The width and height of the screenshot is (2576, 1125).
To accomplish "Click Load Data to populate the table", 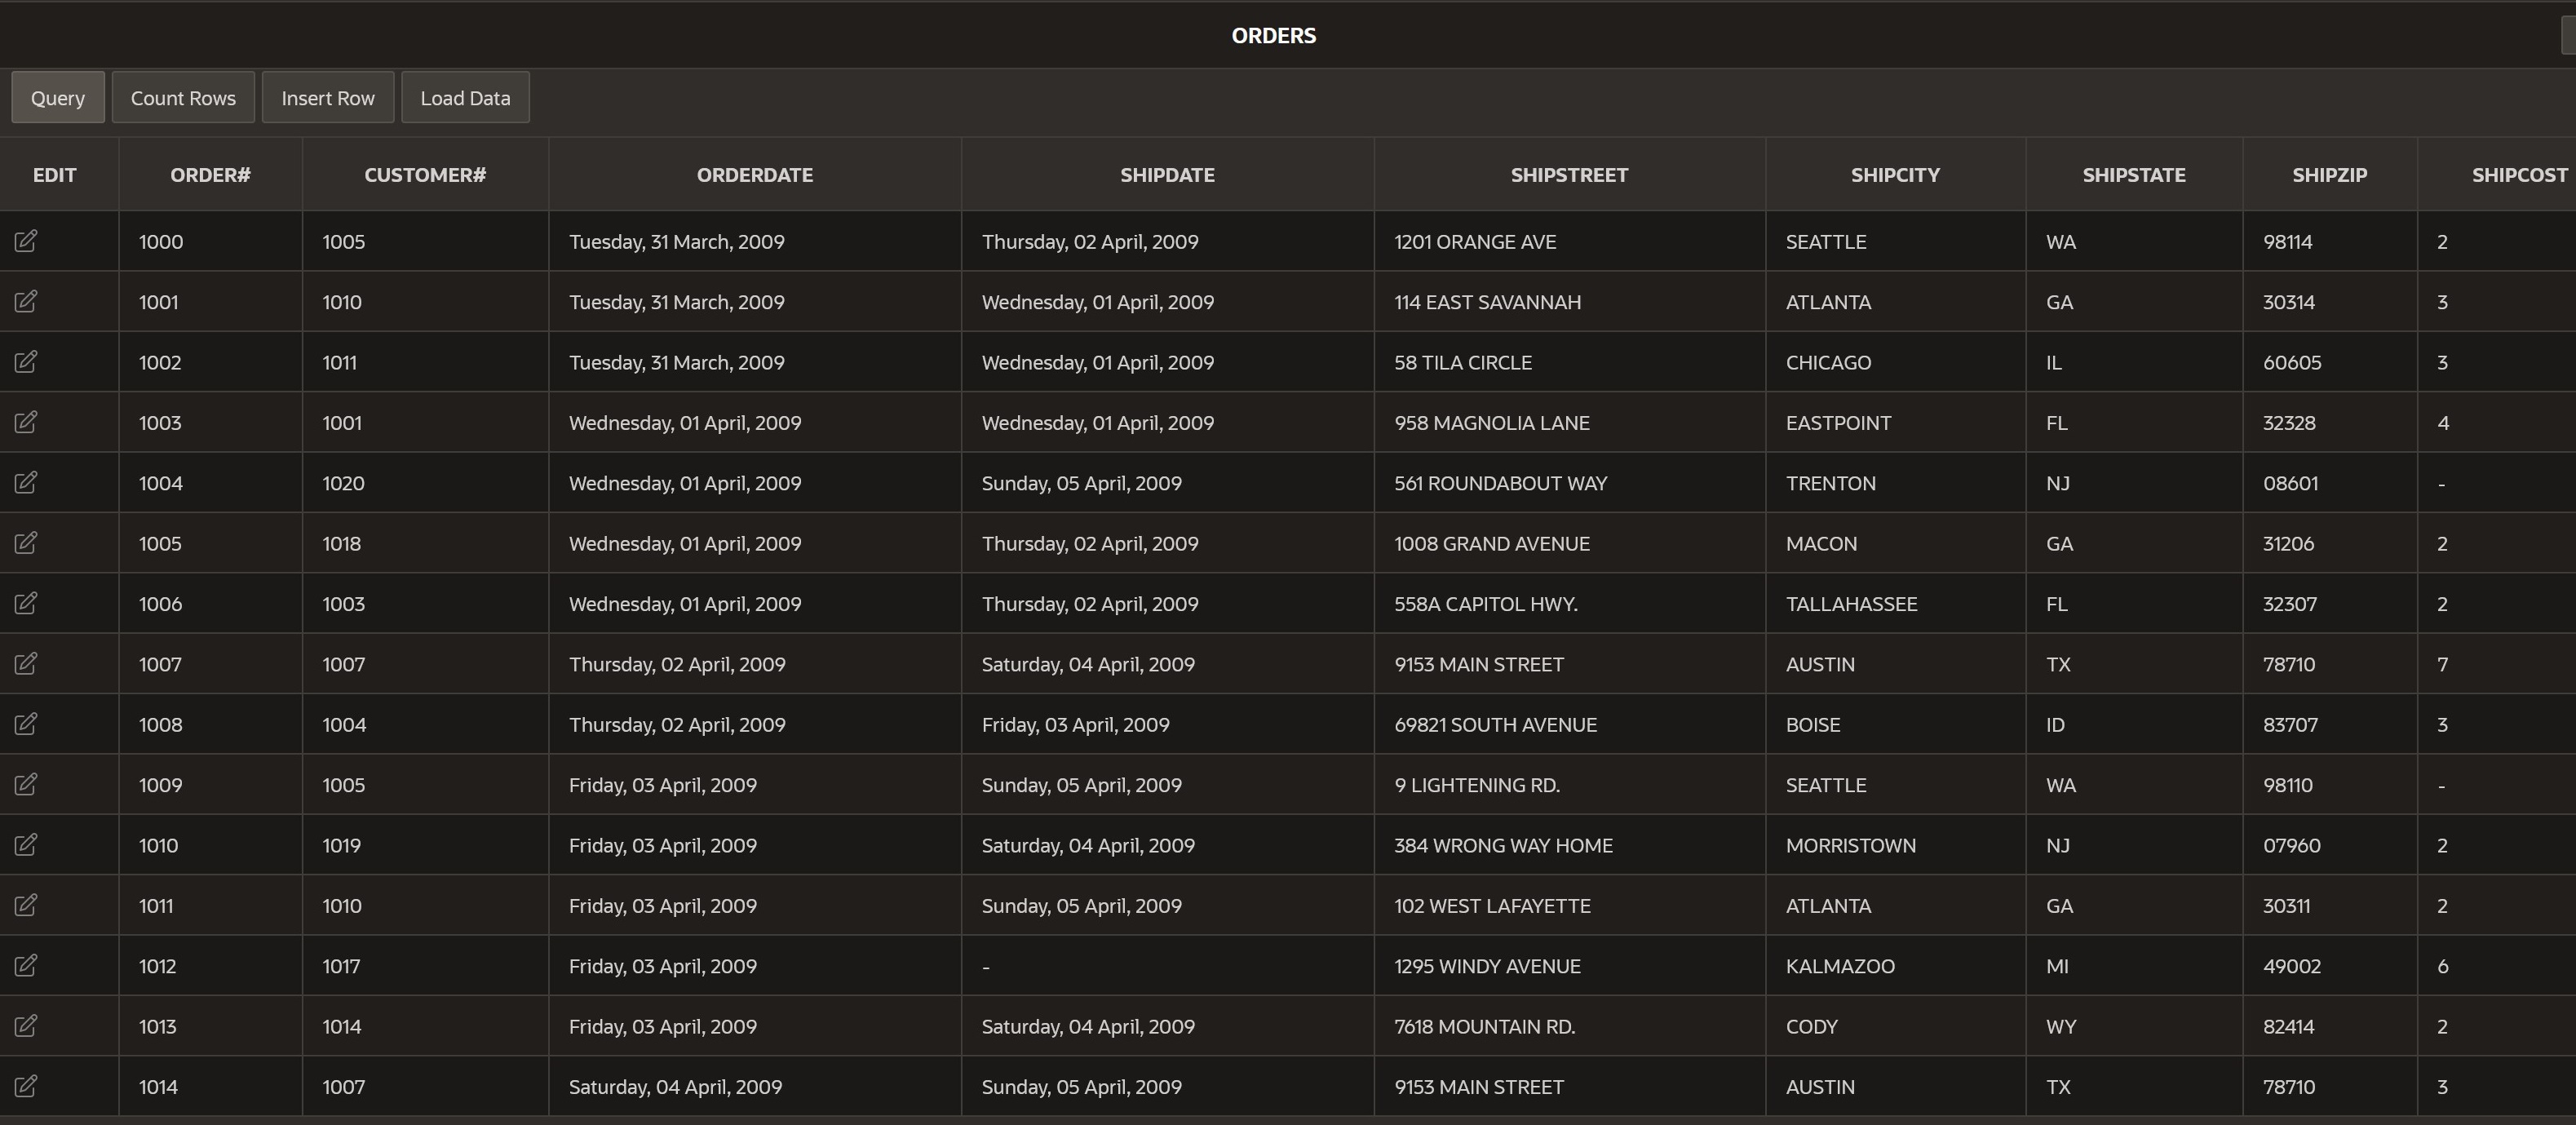I will click(x=465, y=97).
